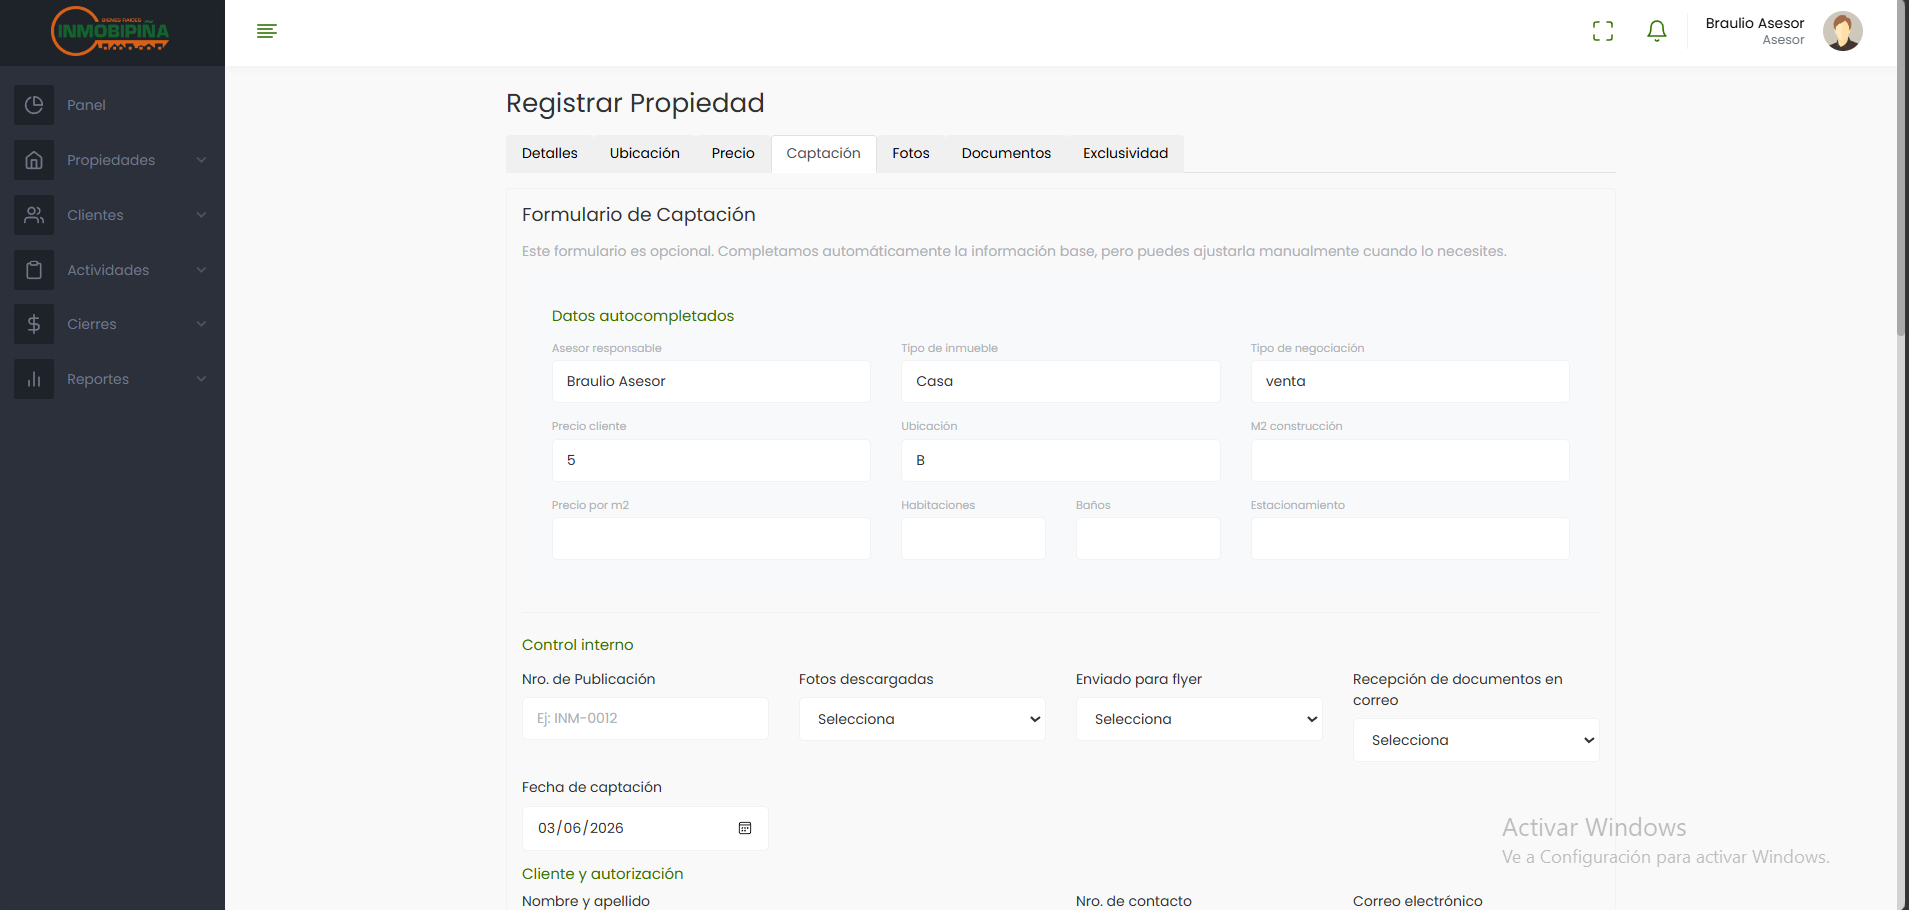The width and height of the screenshot is (1909, 910).
Task: Focus the Precio cliente field
Action: click(x=711, y=460)
